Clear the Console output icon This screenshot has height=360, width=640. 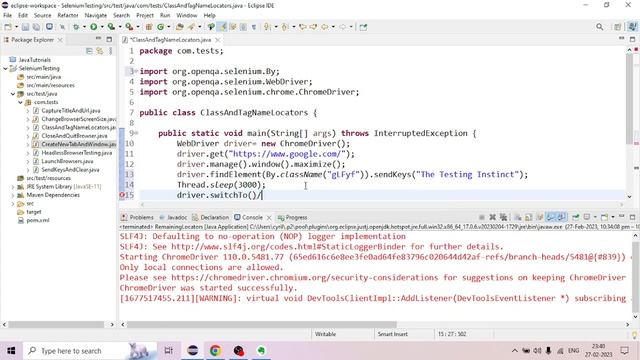tap(518, 217)
